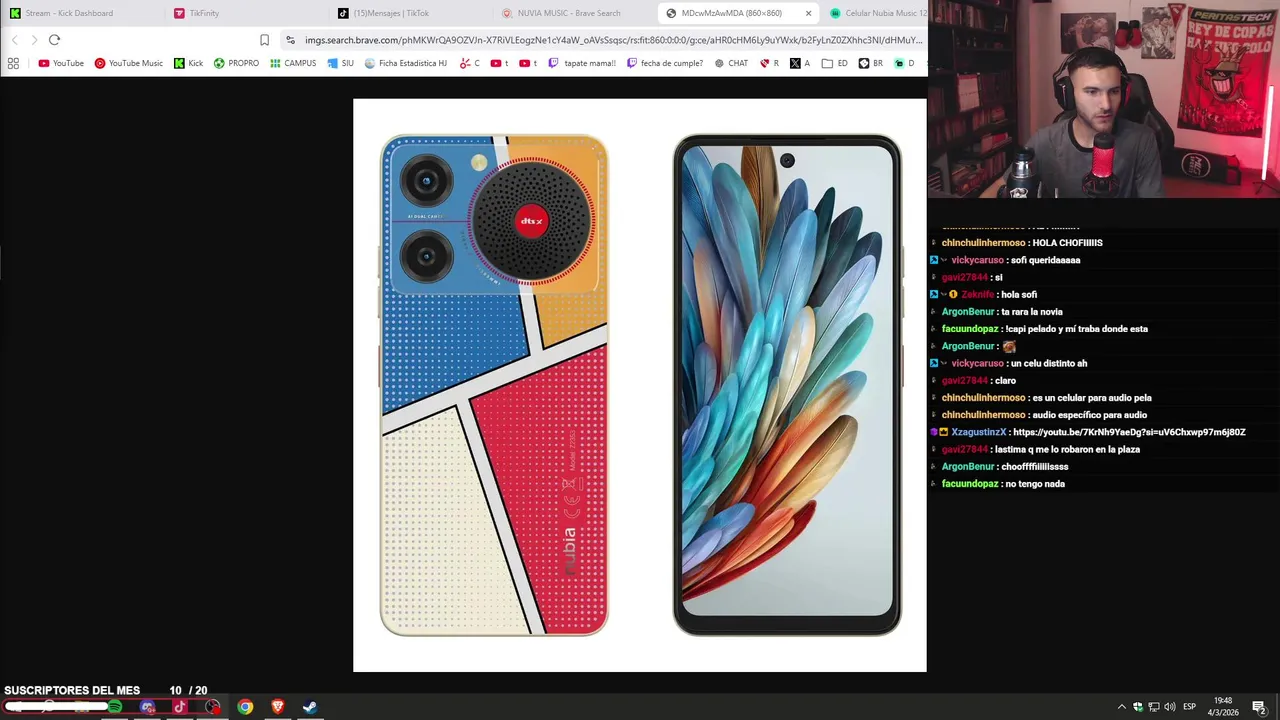
Task: Open the fecha de cumple? bookmark
Action: 665,63
